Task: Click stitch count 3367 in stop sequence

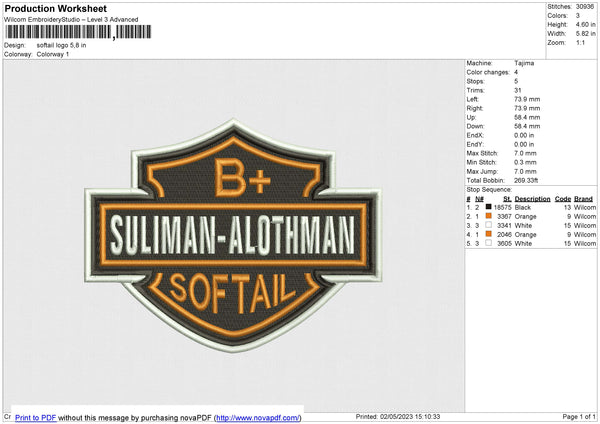Action: [504, 216]
